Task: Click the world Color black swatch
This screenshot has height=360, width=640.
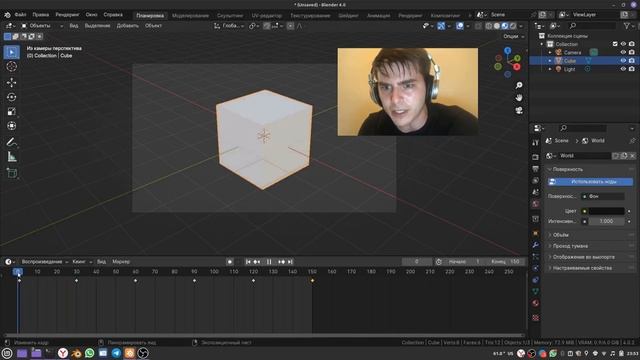Action: (607, 211)
